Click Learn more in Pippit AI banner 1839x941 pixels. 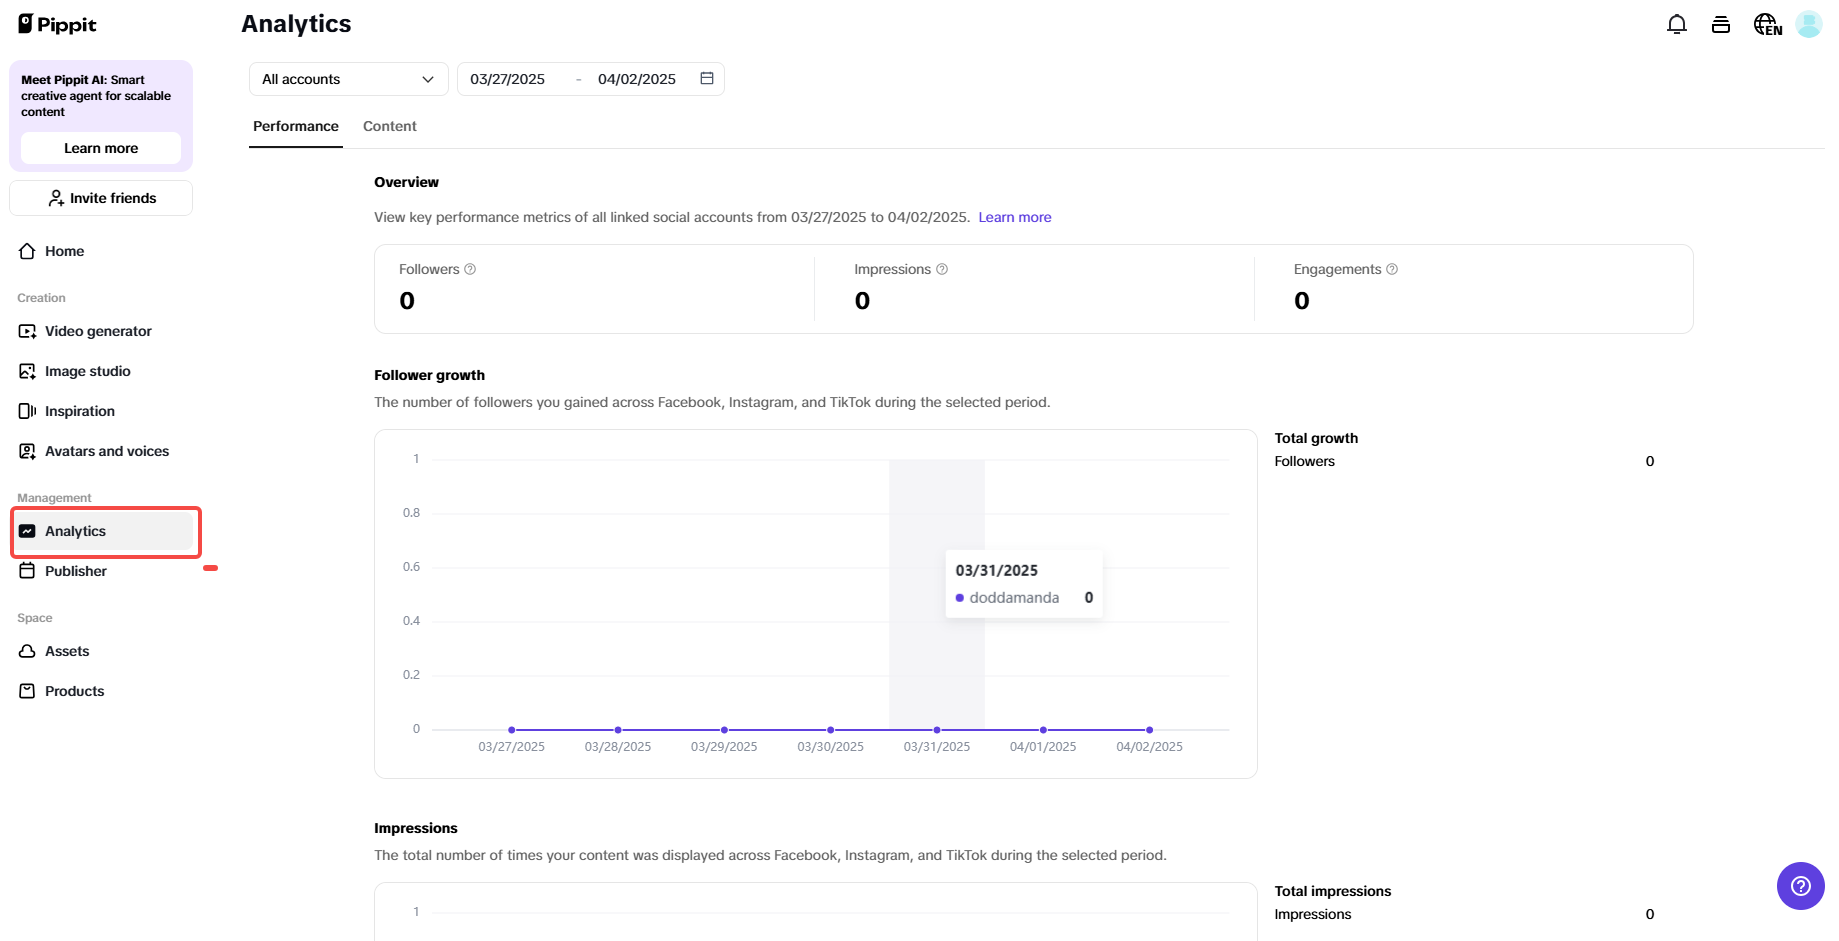tap(101, 148)
